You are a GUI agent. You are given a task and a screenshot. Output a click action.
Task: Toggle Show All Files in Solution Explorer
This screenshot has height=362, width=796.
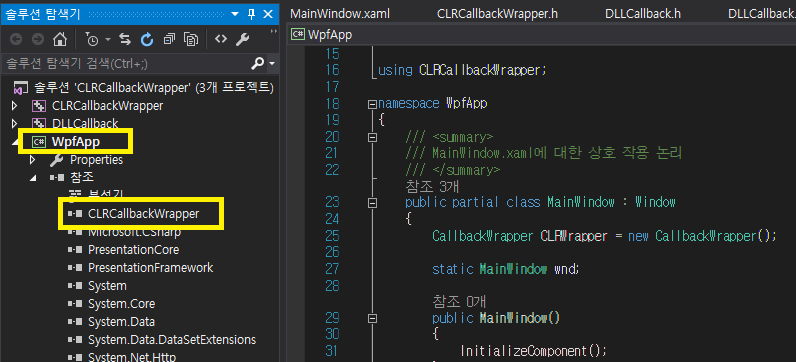[191, 39]
